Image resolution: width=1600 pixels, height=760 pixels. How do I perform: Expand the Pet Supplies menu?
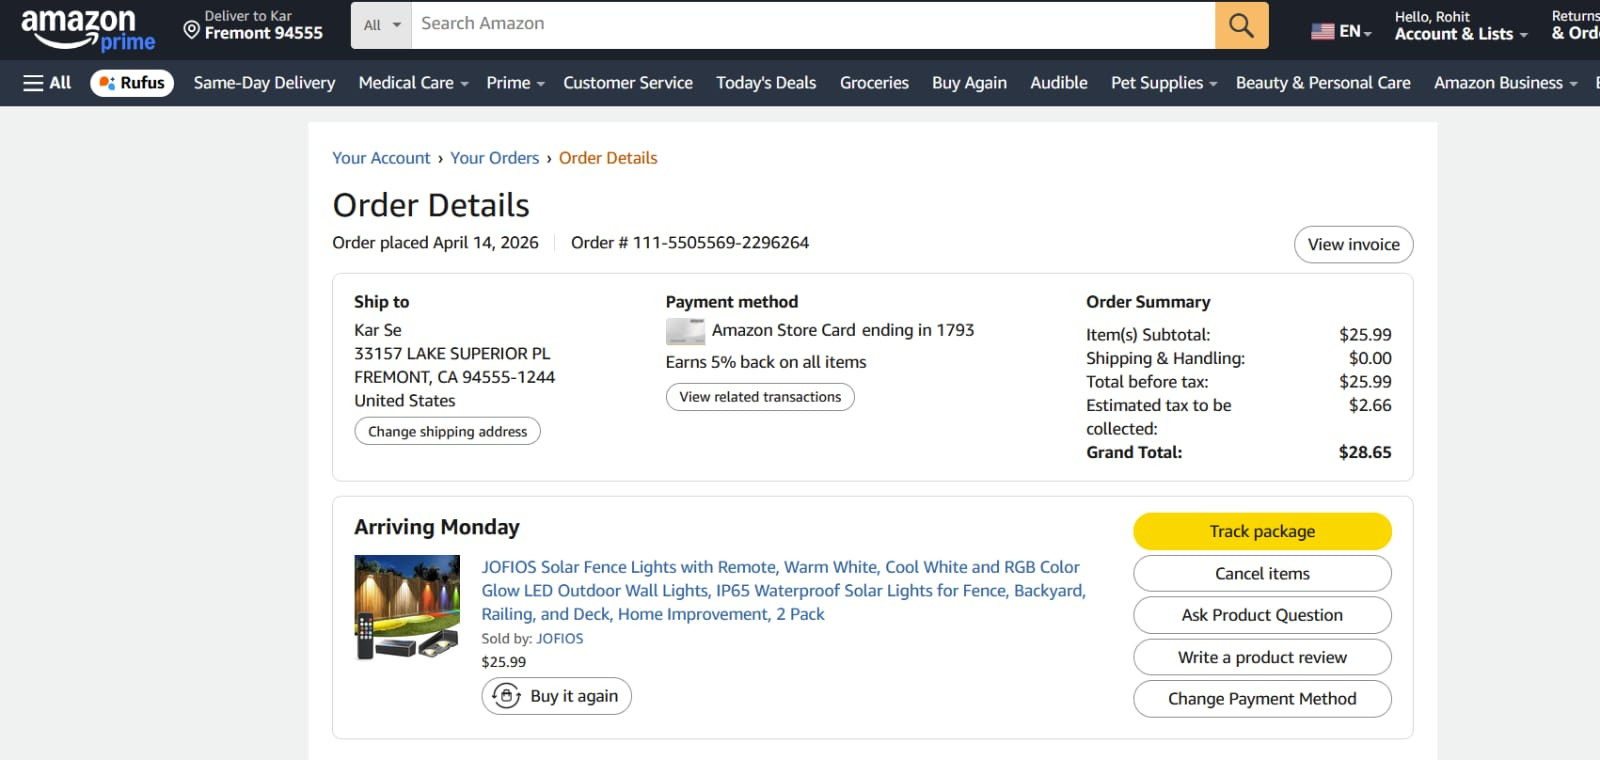pyautogui.click(x=1163, y=83)
